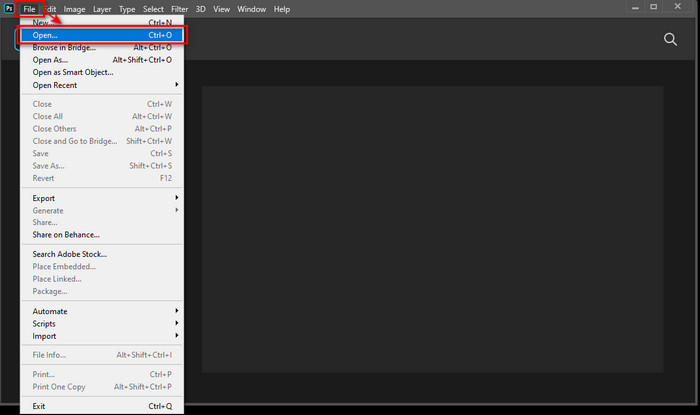Click the Close Others entry
The width and height of the screenshot is (700, 415).
pos(102,129)
